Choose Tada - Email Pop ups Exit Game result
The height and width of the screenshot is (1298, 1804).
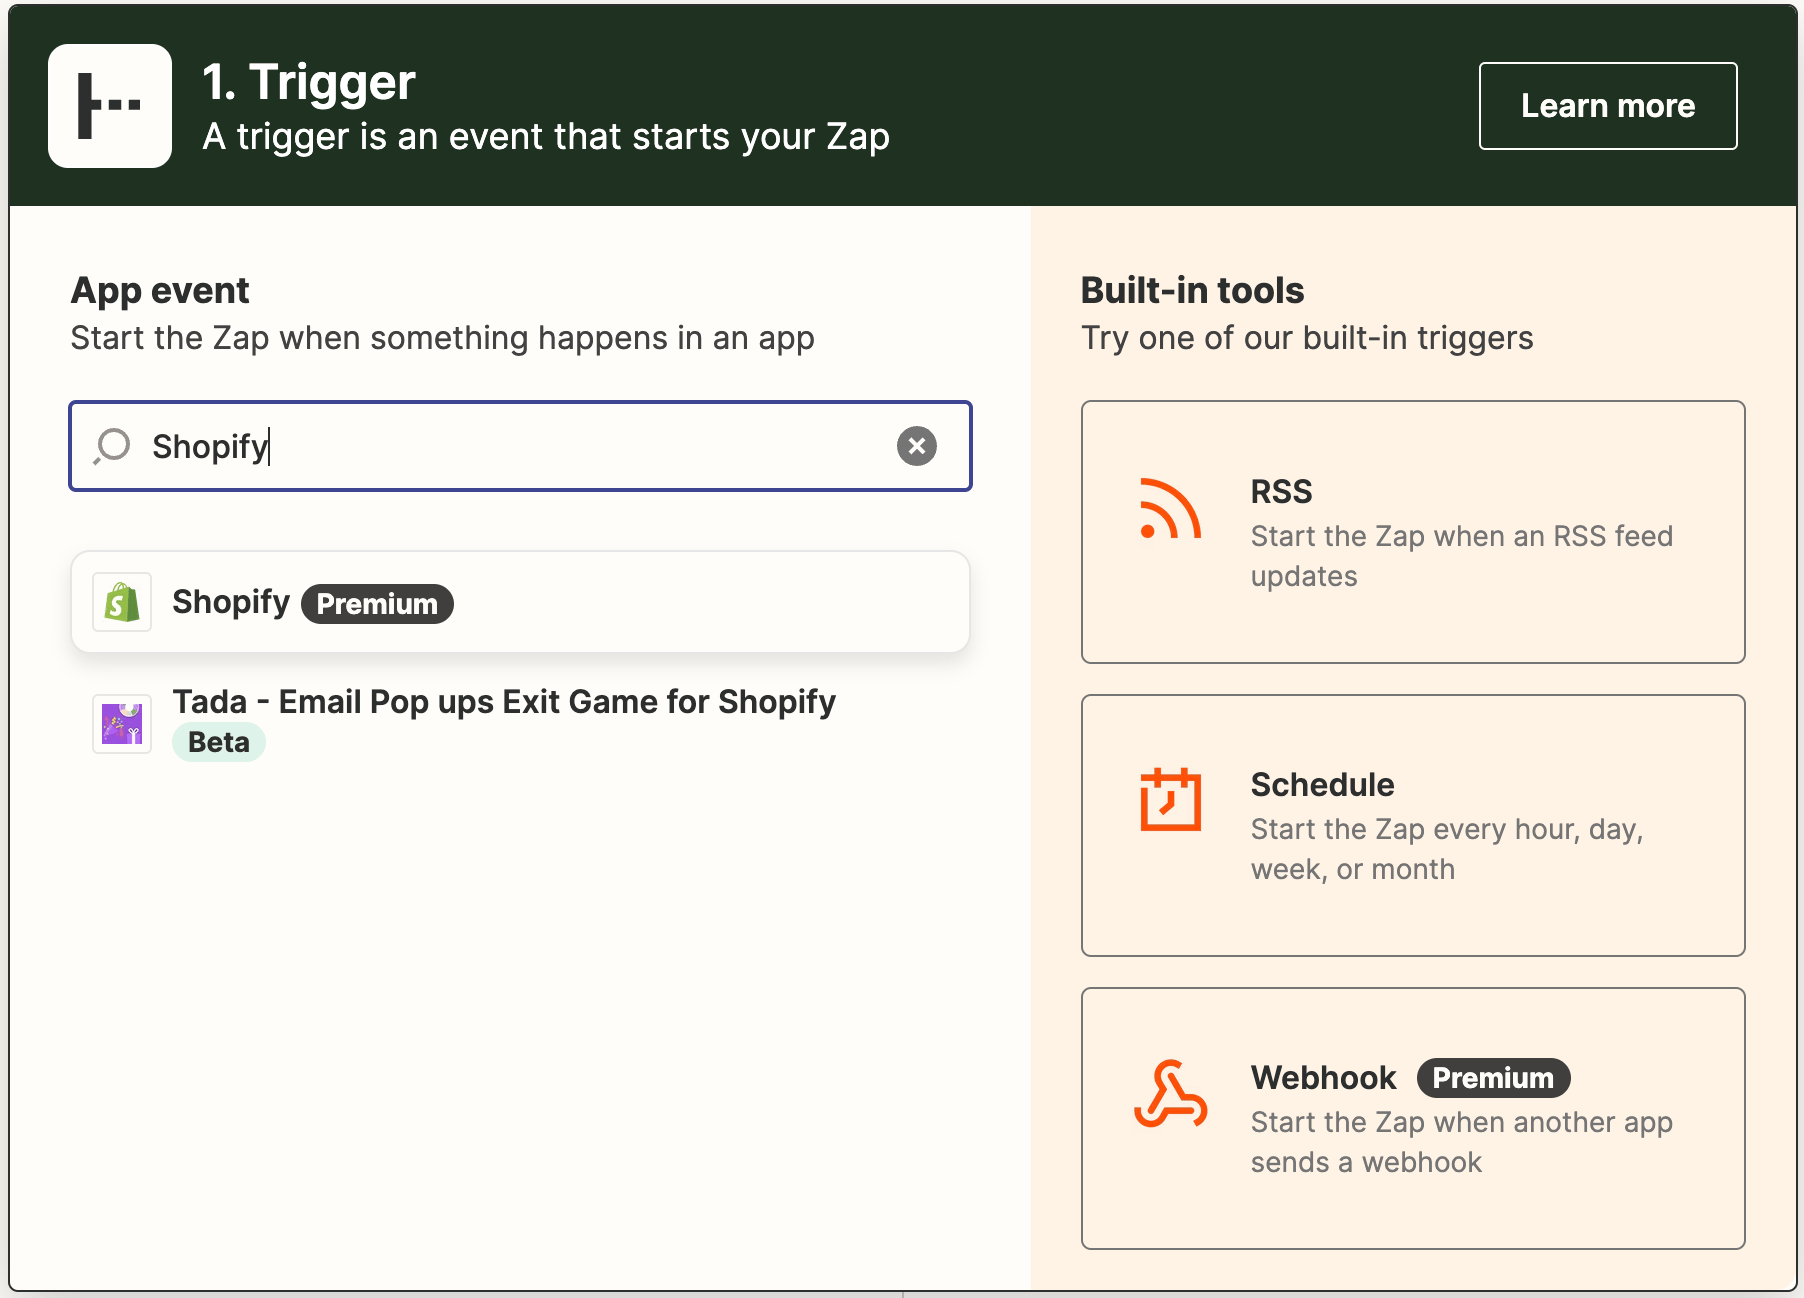(520, 722)
